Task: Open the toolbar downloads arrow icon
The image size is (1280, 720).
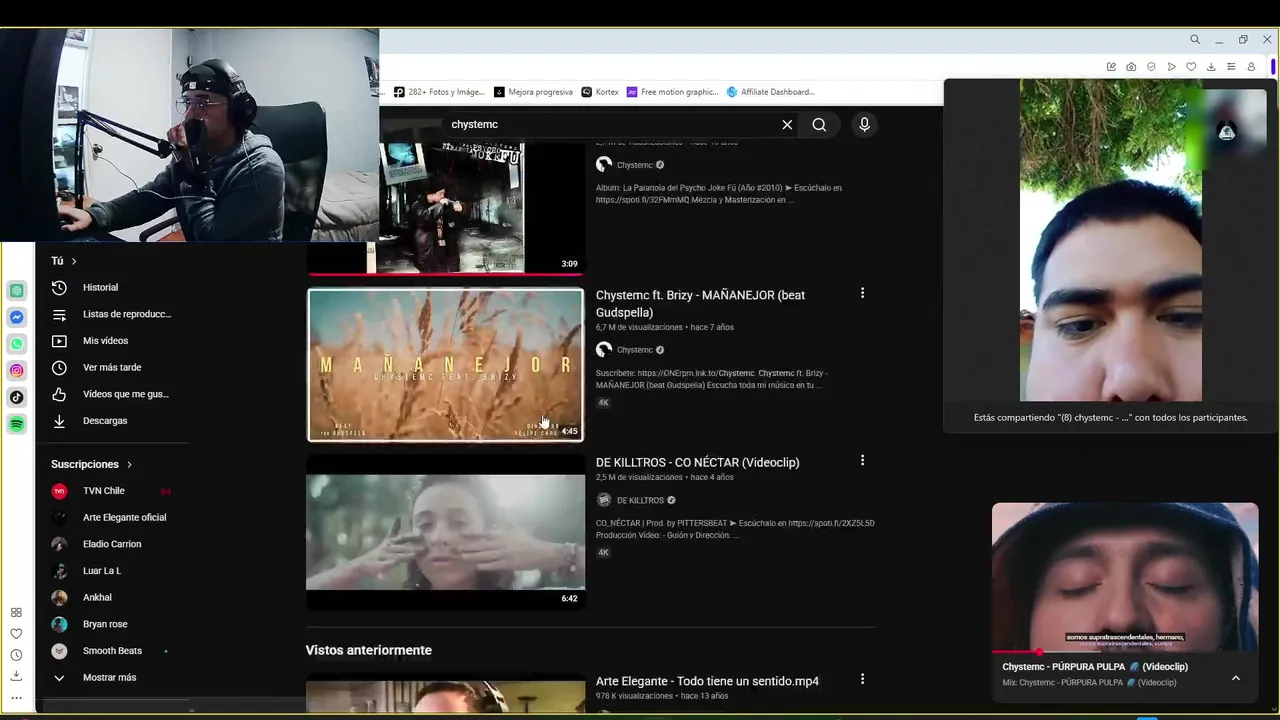Action: 1211,67
